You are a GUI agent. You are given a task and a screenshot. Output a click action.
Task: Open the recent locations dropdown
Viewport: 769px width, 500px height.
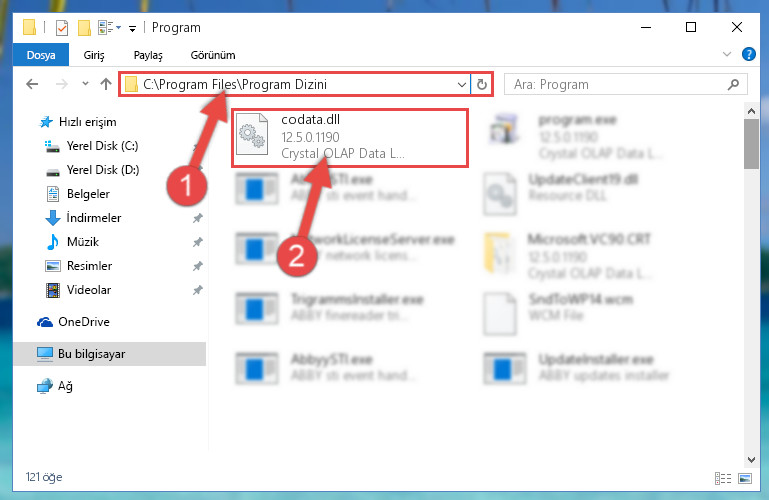[85, 84]
